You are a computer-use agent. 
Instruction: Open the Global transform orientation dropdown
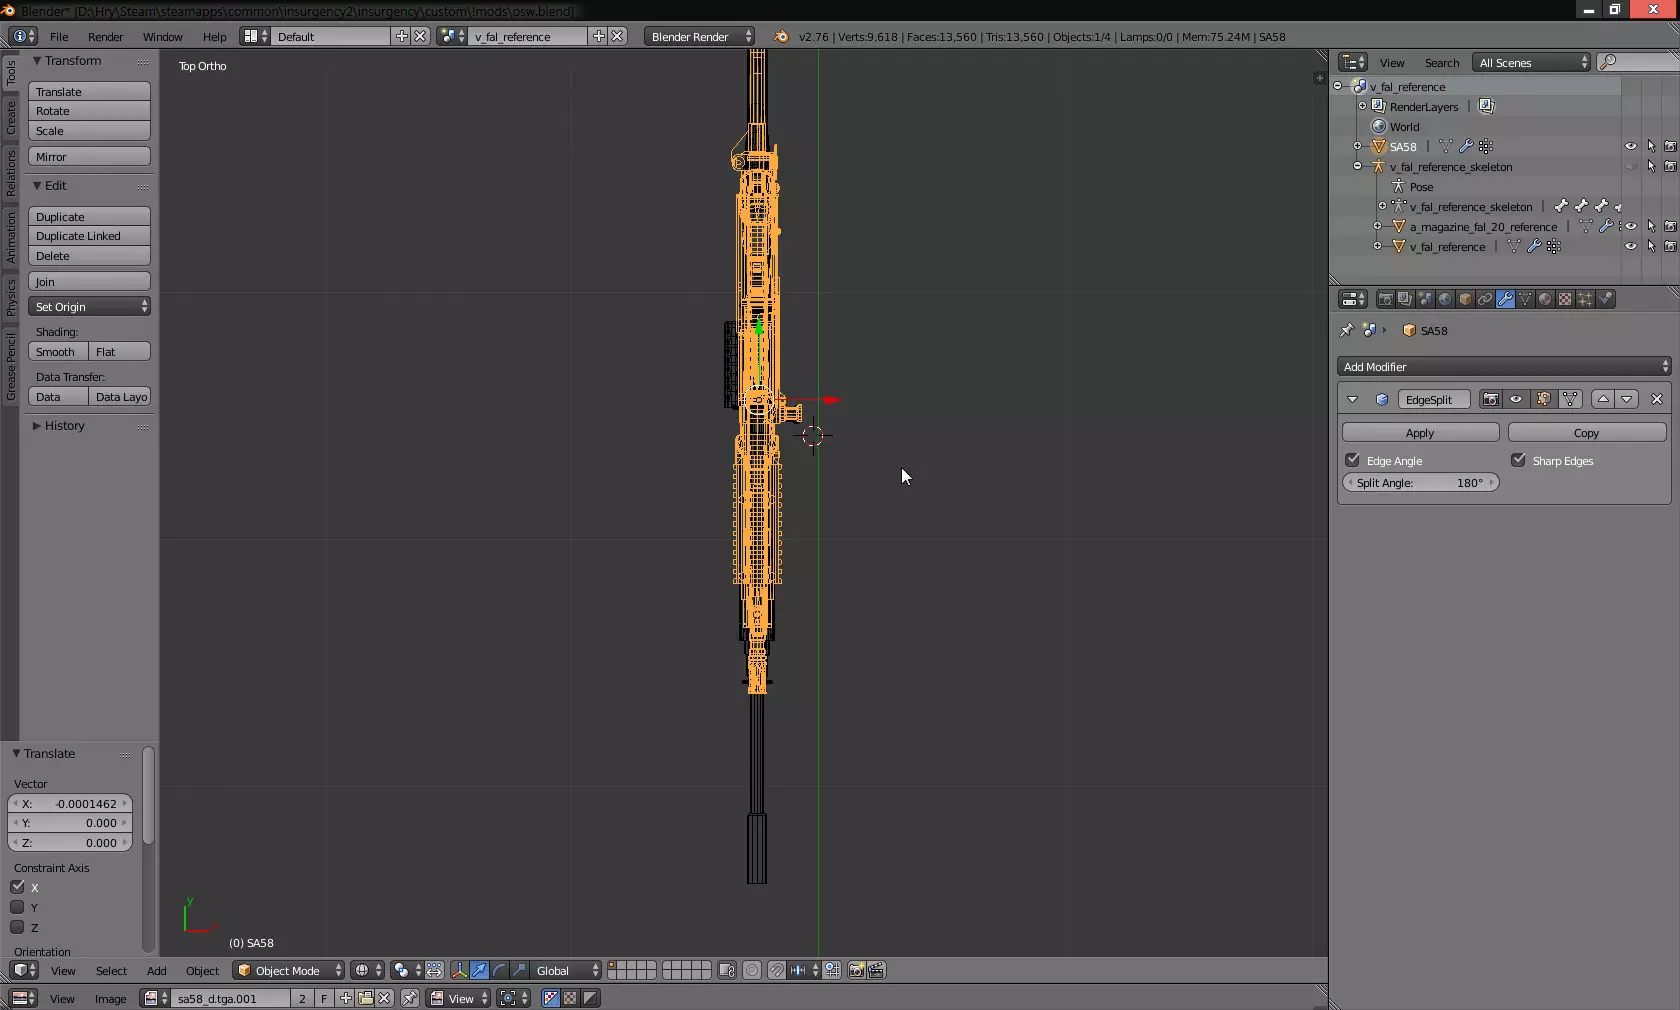(567, 970)
